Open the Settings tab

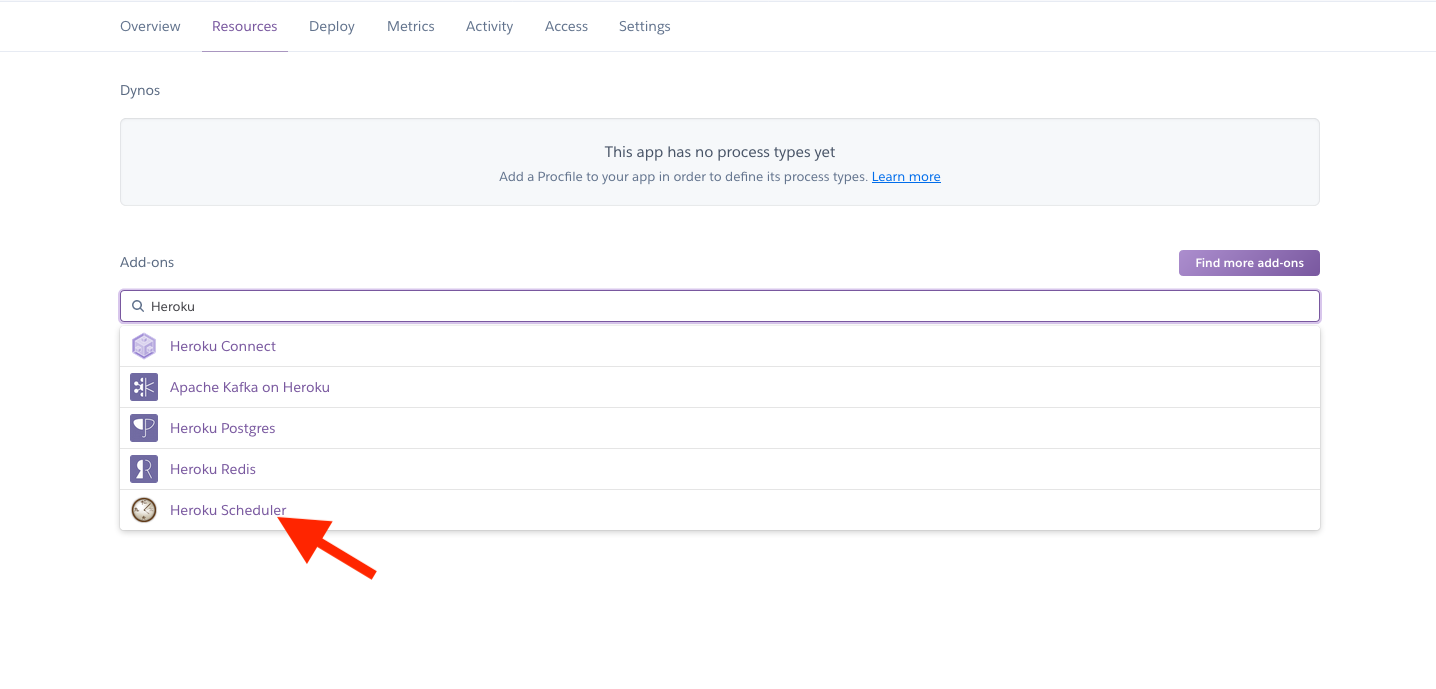pyautogui.click(x=645, y=26)
